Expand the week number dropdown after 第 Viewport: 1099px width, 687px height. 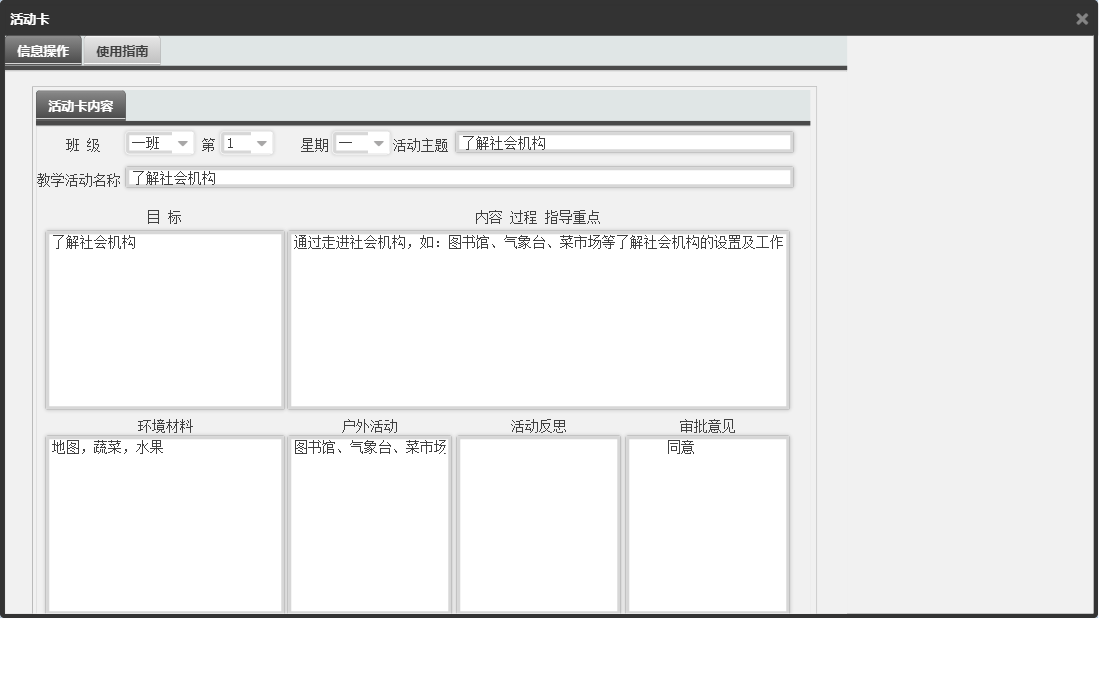tap(245, 142)
